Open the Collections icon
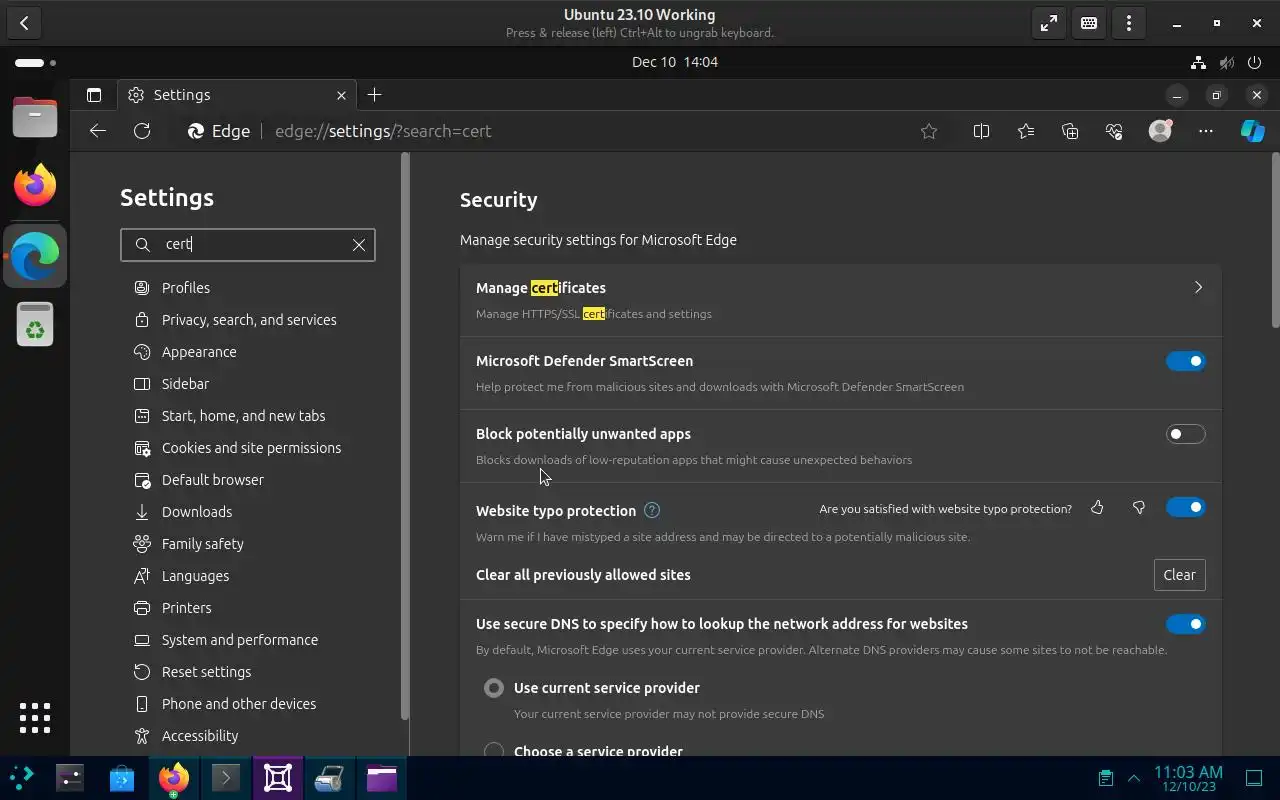Viewport: 1280px width, 800px height. point(1070,131)
